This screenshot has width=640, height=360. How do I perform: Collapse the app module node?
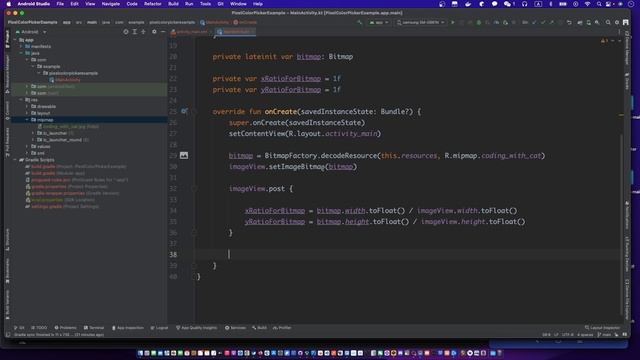click(x=15, y=40)
